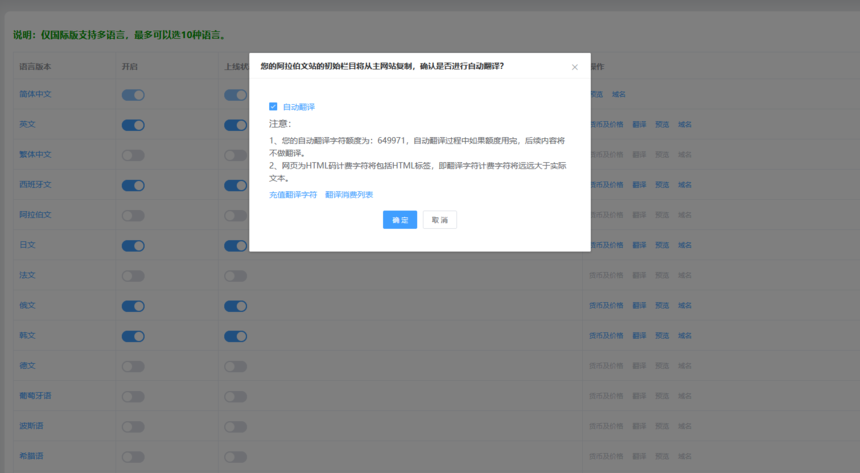Click the 域名 link in the 德文 row

684,366
